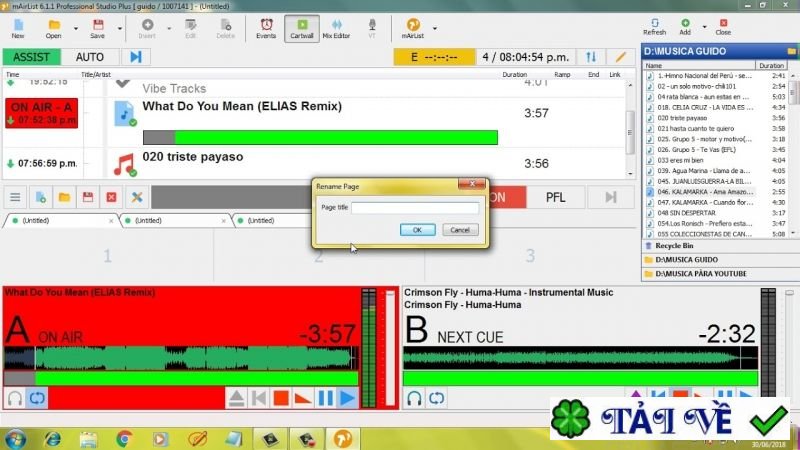Save playlist using top toolbar Save icon
This screenshot has height=450, width=800.
pos(97,29)
